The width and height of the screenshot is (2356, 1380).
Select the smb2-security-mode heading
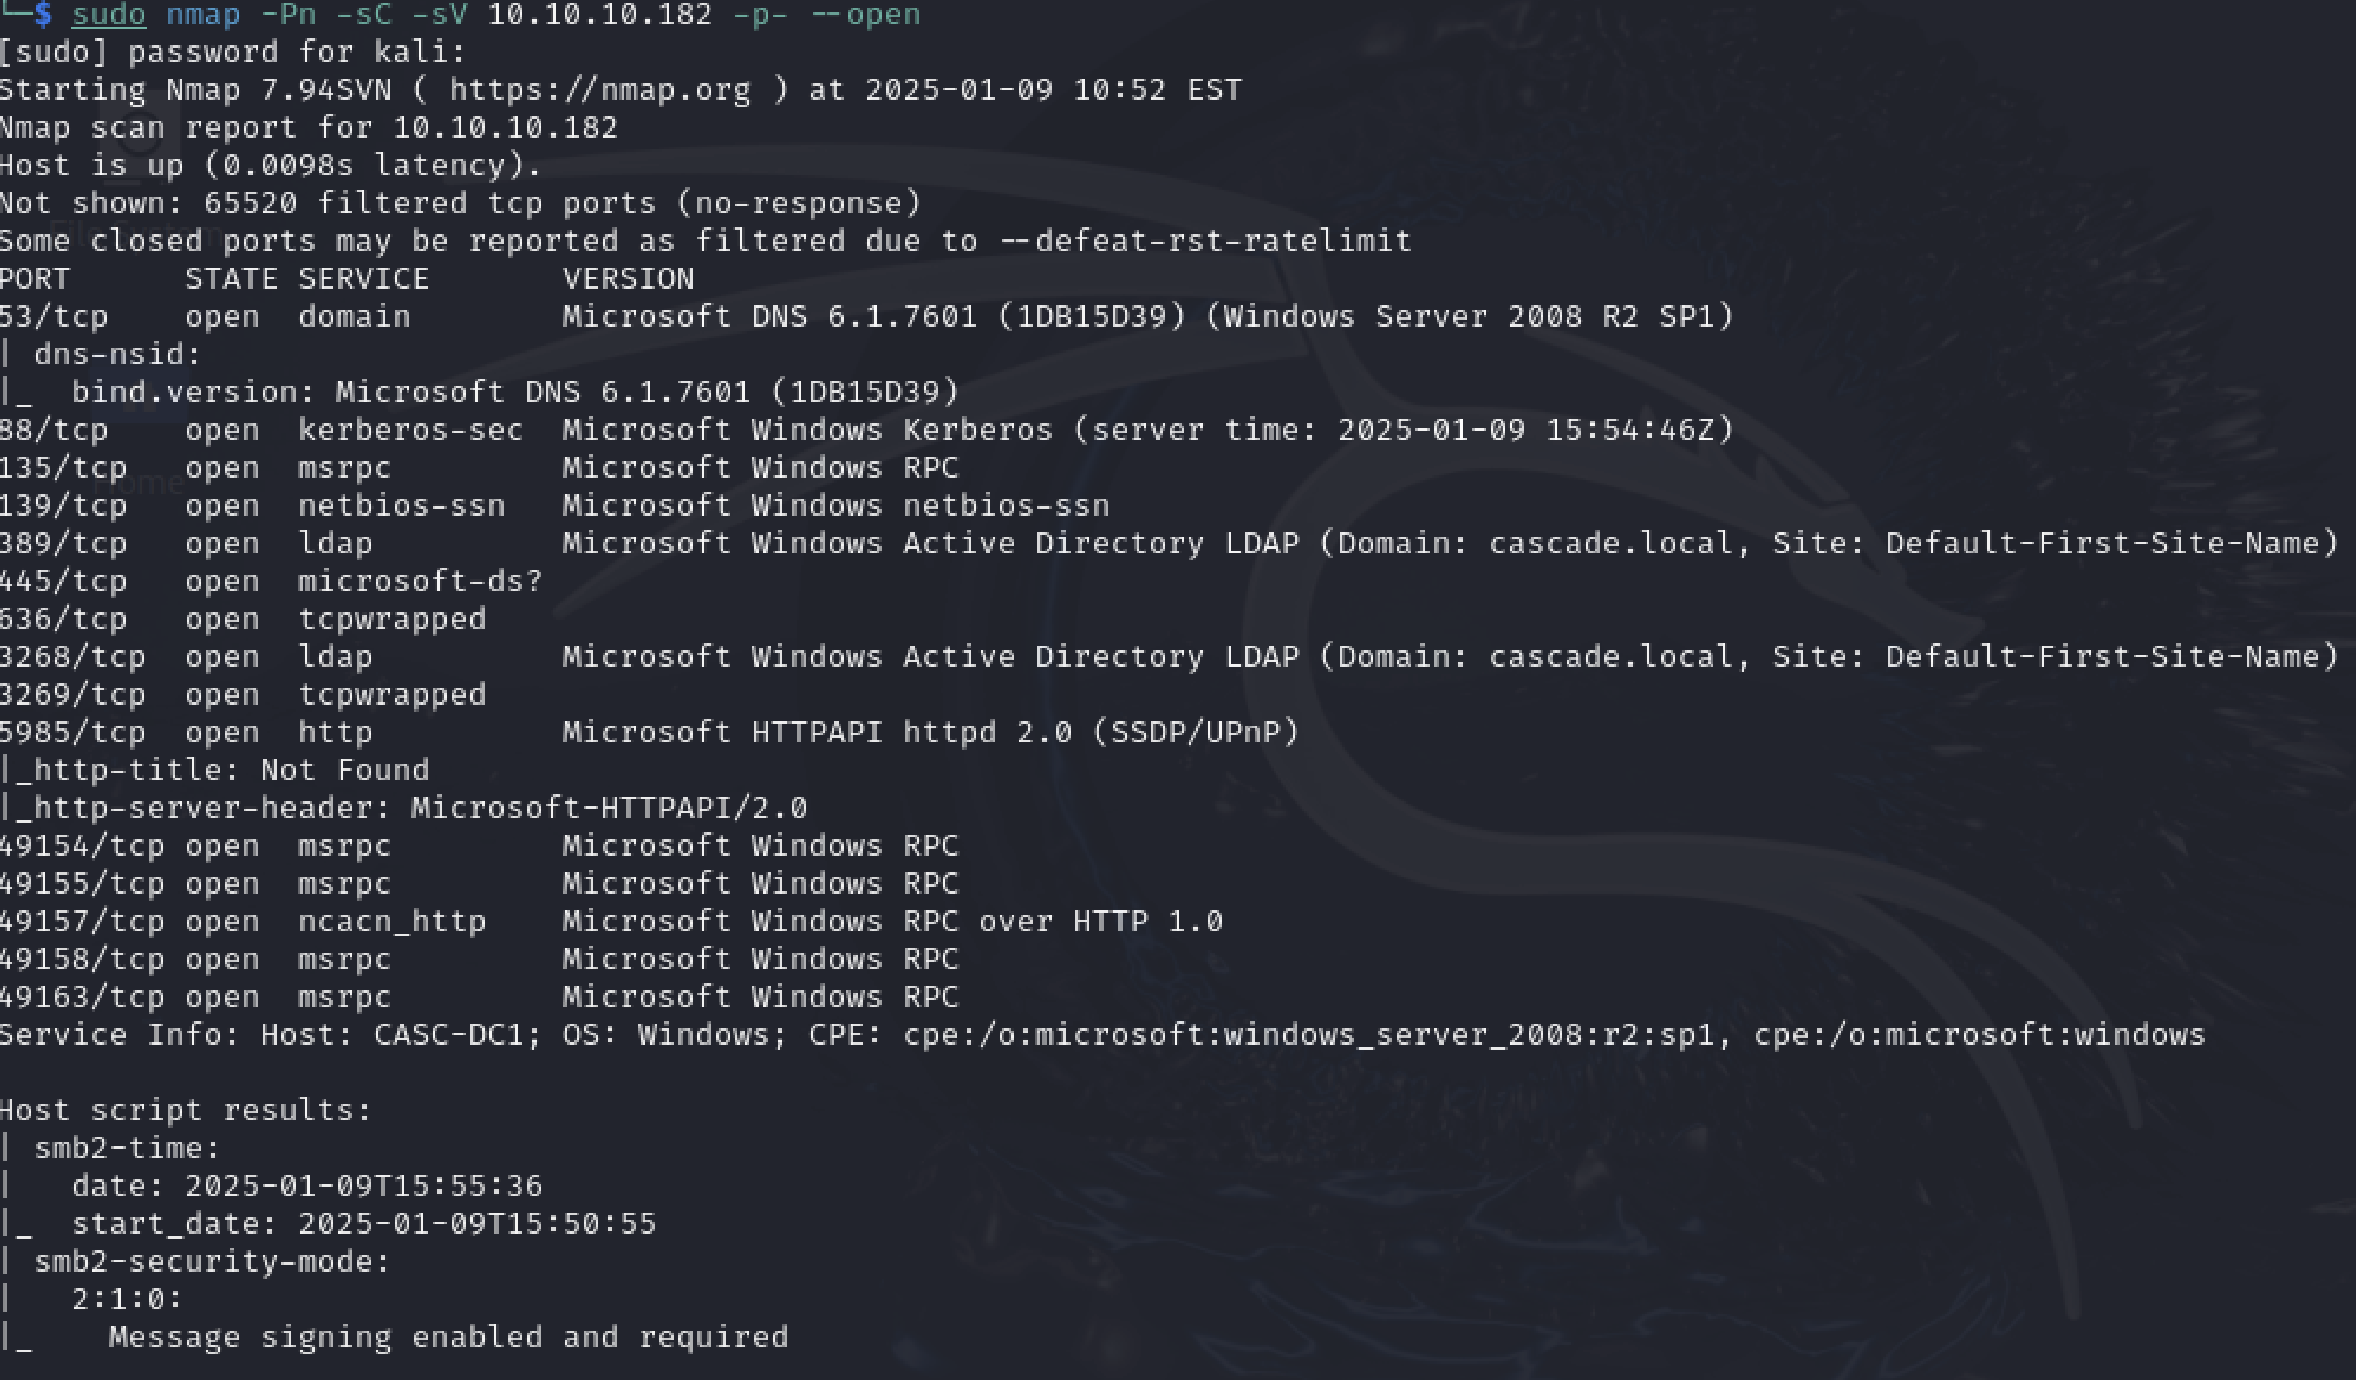(x=212, y=1262)
